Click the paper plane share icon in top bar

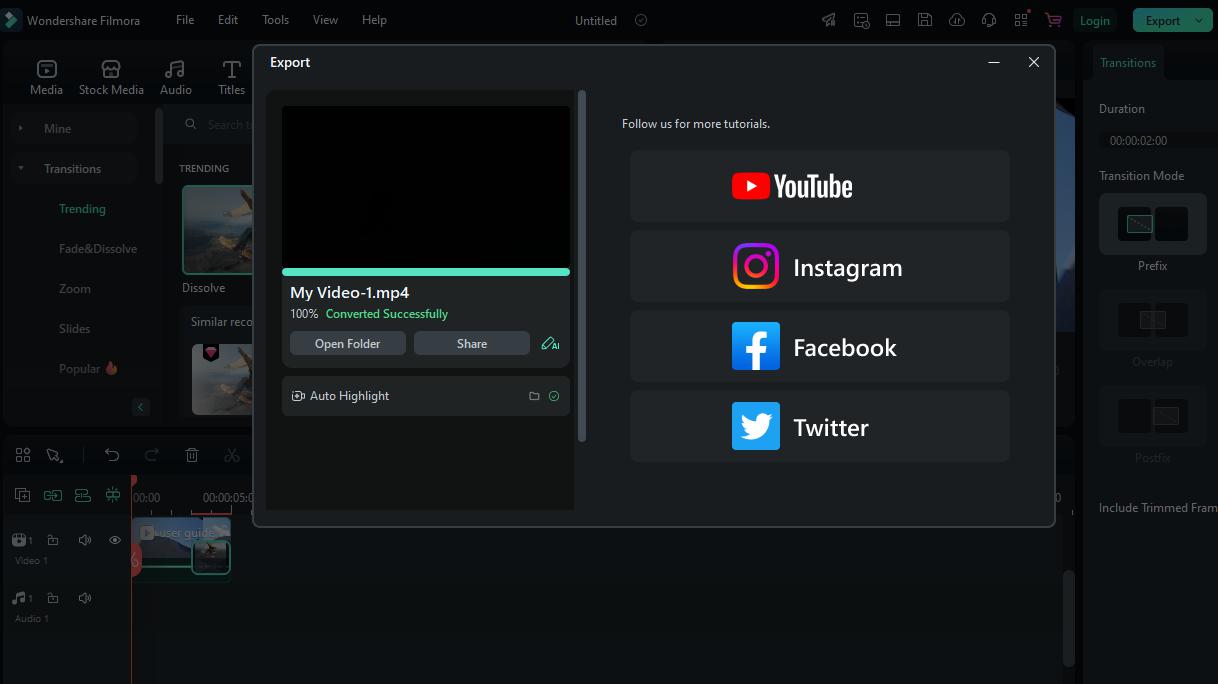829,20
